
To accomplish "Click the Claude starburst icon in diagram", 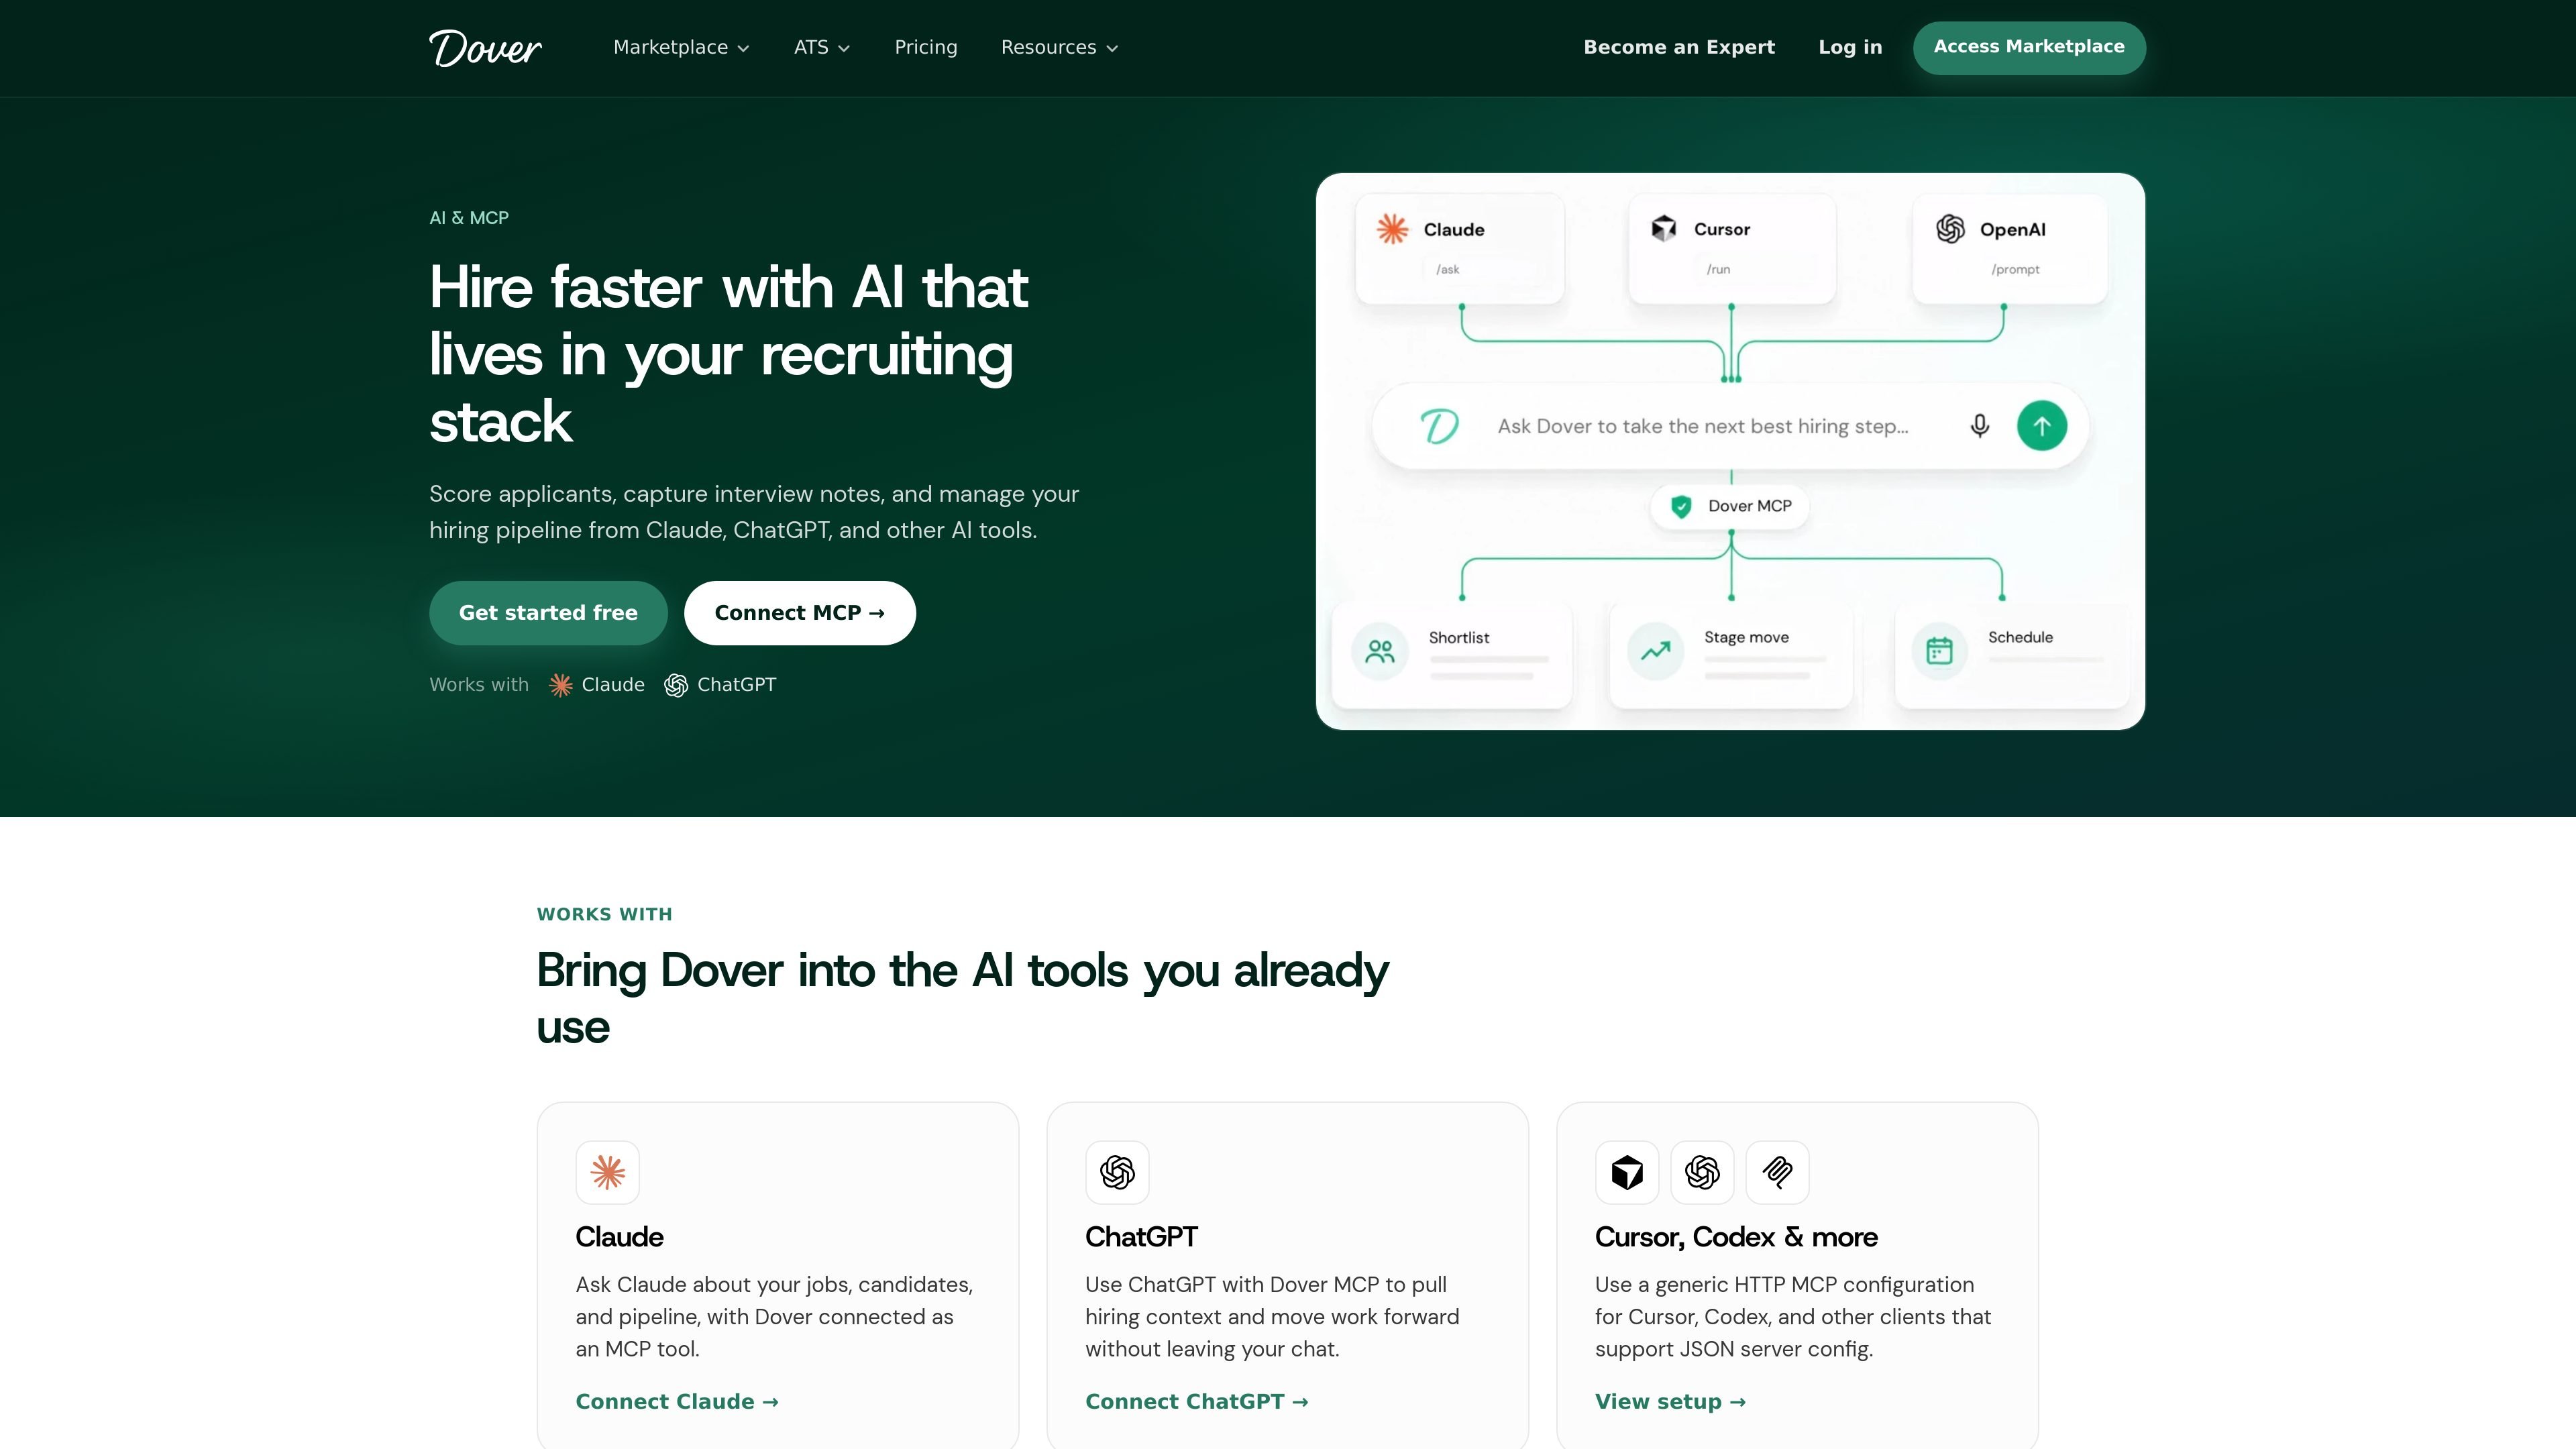I will (1392, 229).
